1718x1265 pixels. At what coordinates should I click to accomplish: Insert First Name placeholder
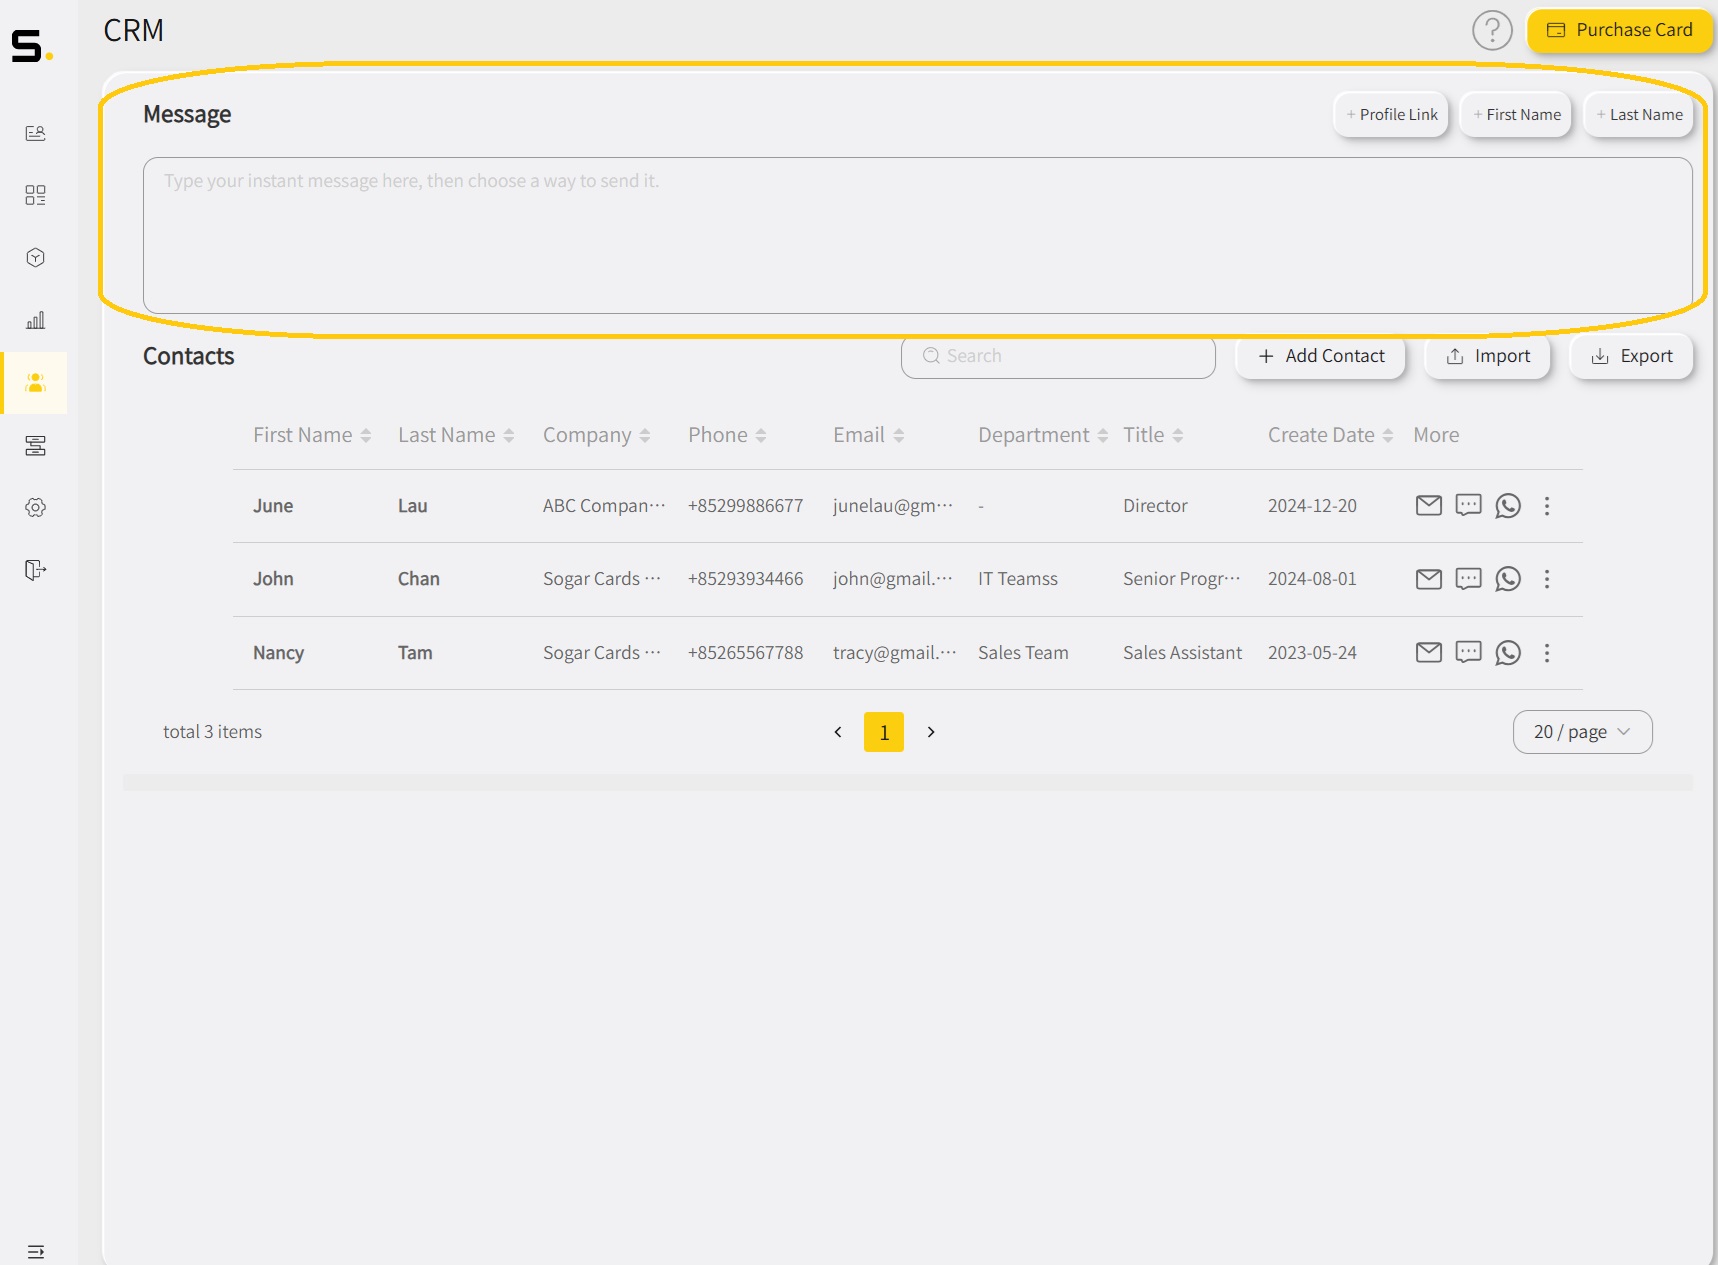1516,114
